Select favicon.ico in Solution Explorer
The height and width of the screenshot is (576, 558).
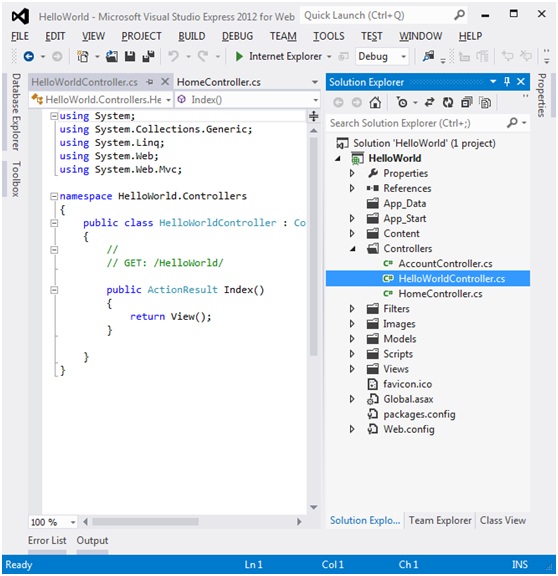(407, 384)
